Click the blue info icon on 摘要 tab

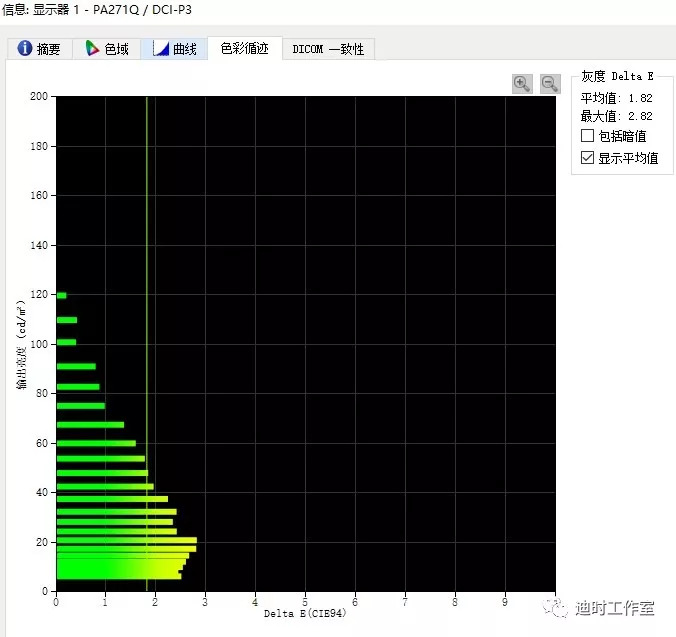(25, 48)
